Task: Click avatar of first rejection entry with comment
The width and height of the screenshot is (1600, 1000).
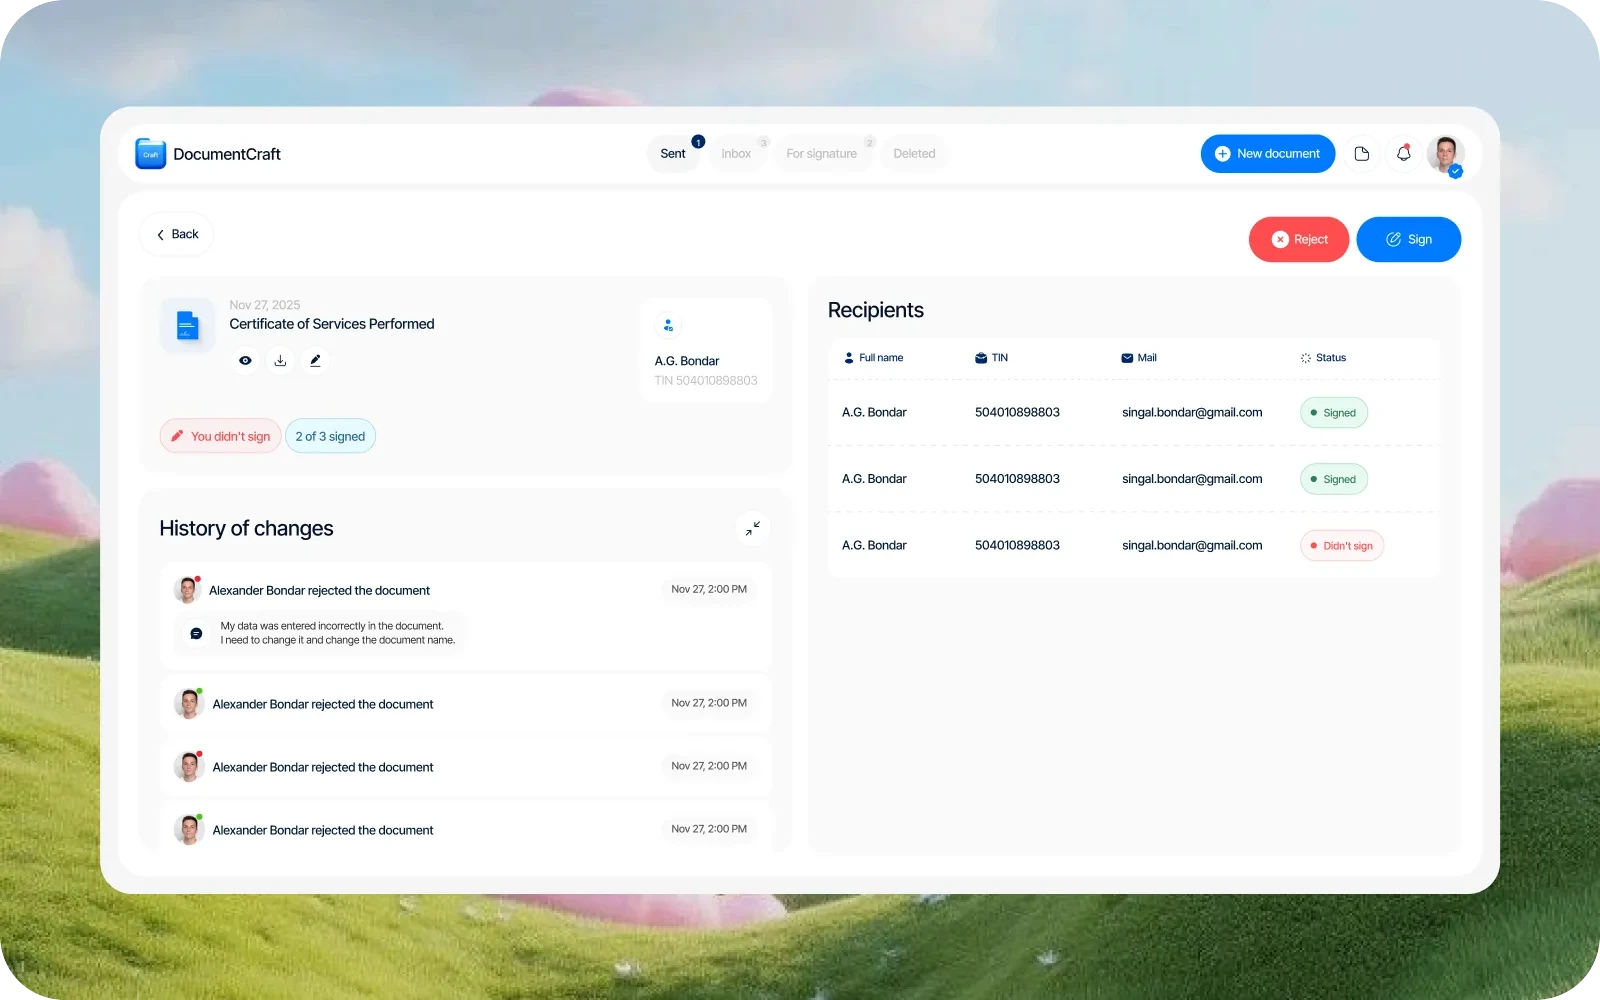Action: pyautogui.click(x=187, y=590)
